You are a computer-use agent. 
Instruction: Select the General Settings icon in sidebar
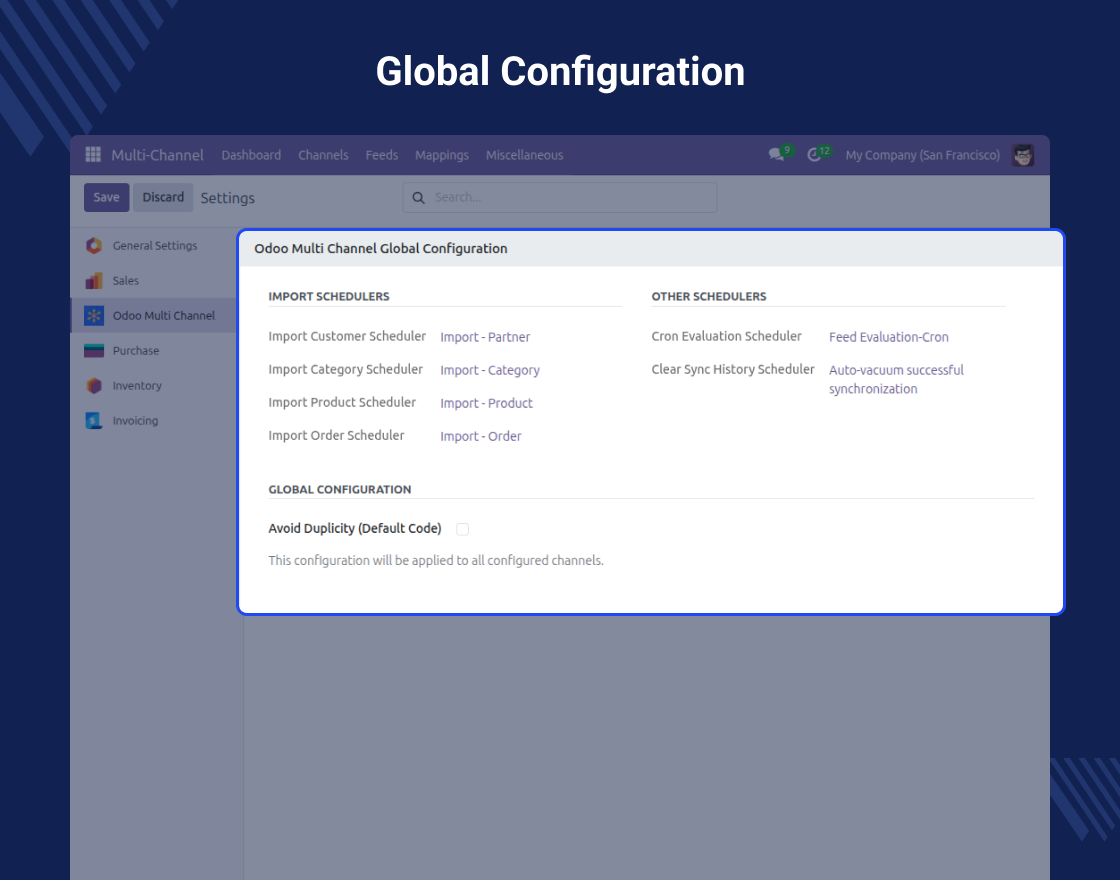94,246
